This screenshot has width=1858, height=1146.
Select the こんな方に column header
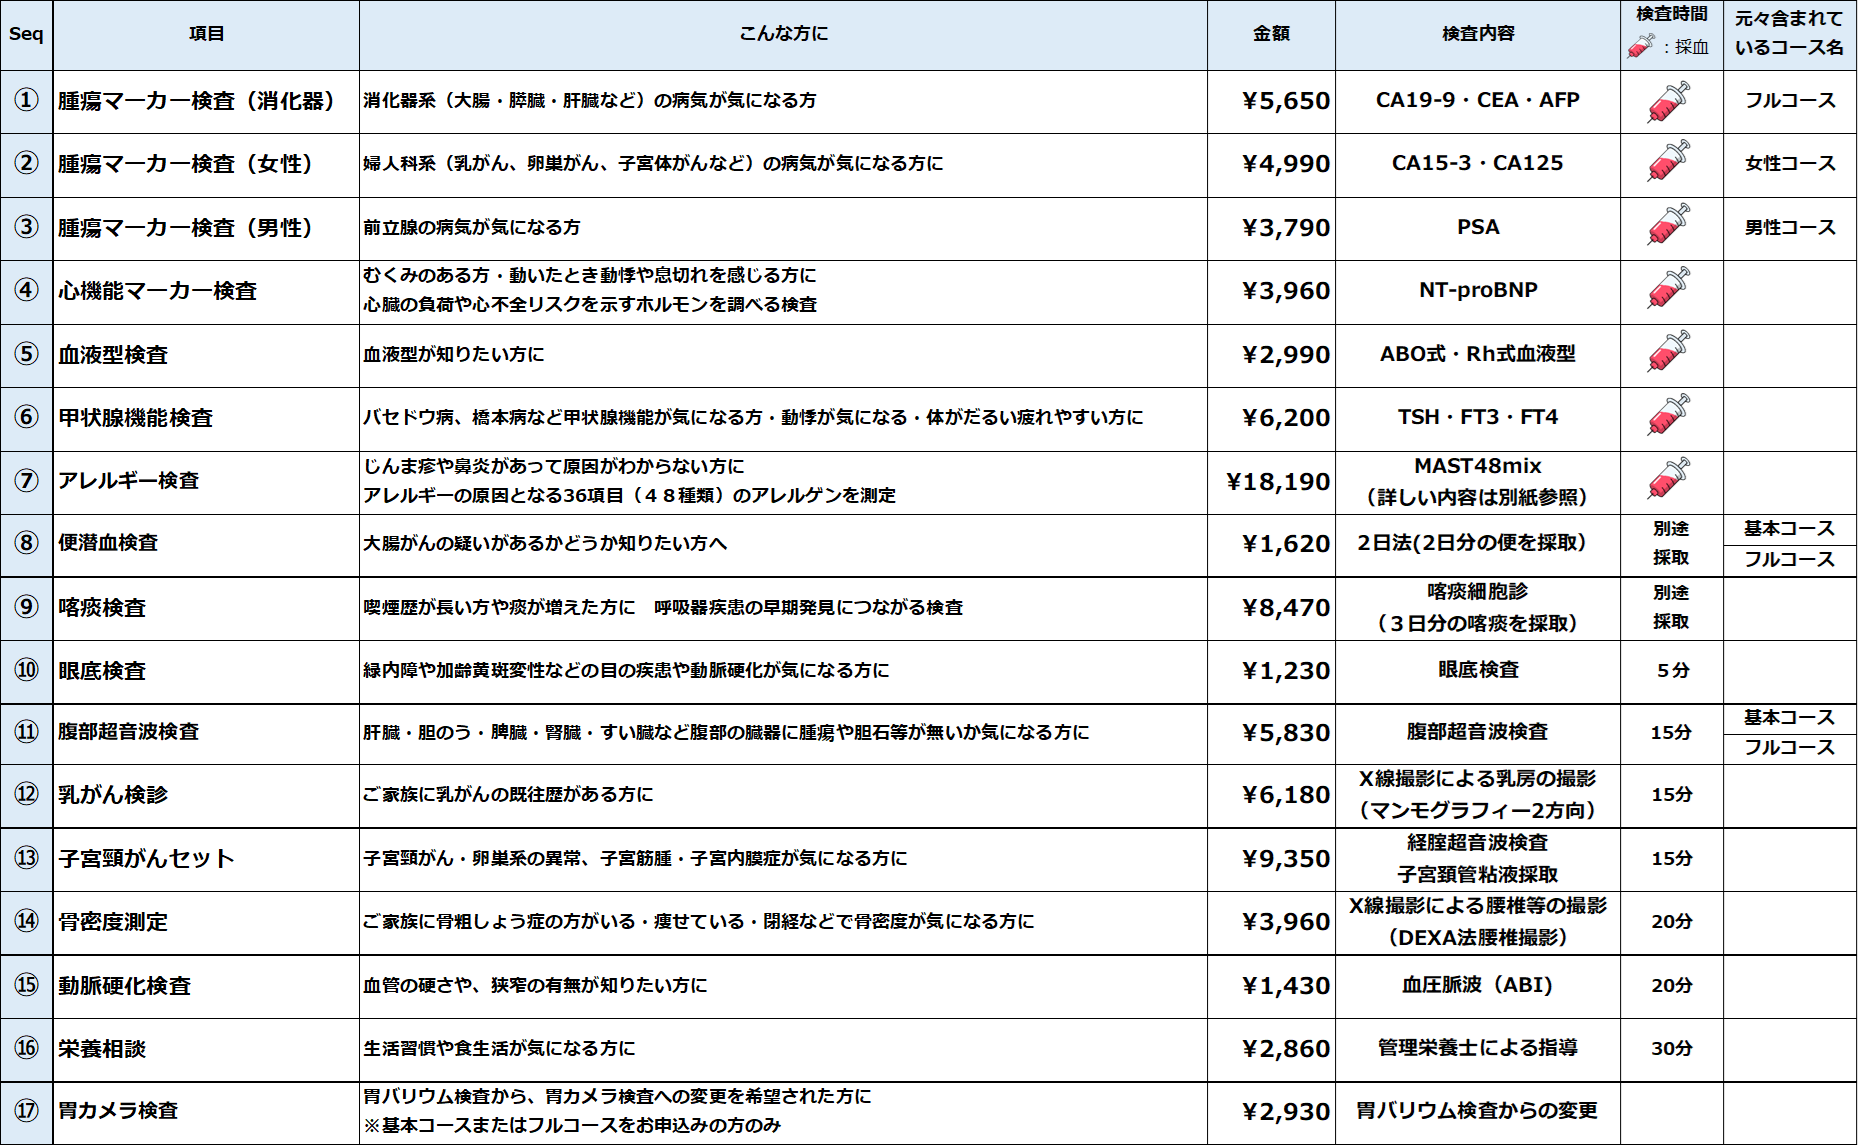point(783,35)
